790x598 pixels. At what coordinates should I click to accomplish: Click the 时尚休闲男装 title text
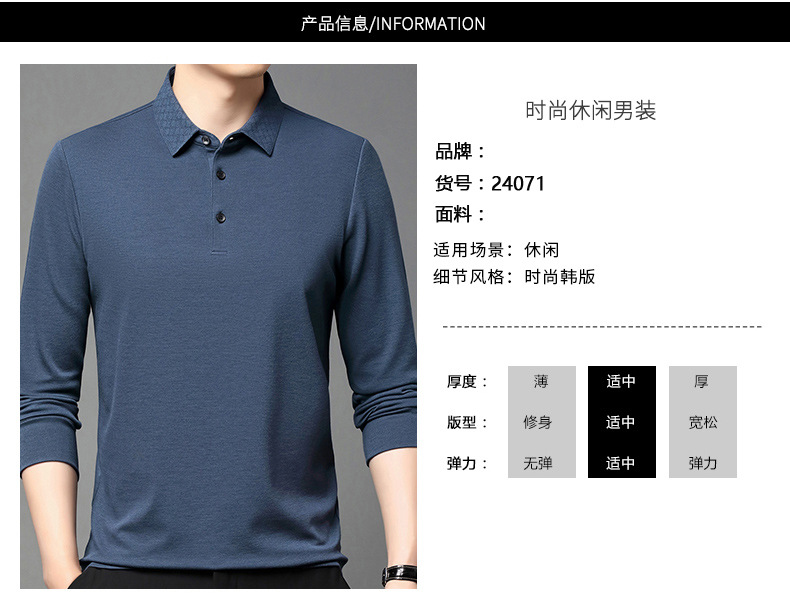point(590,110)
